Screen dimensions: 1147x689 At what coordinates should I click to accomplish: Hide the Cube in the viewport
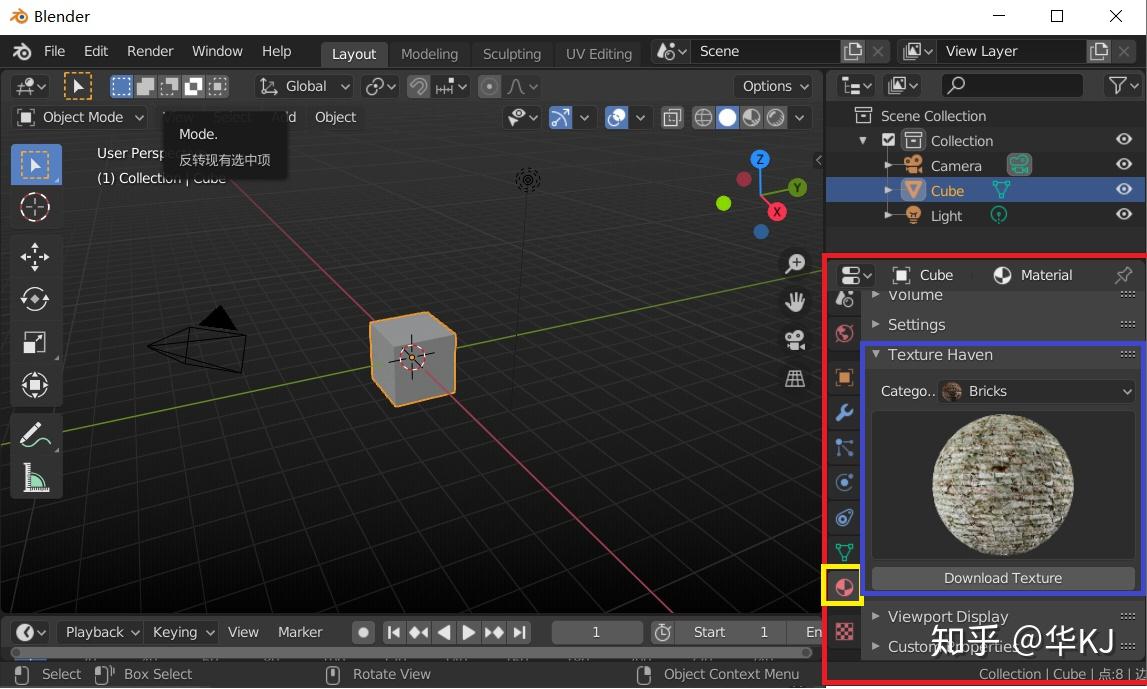point(1123,190)
